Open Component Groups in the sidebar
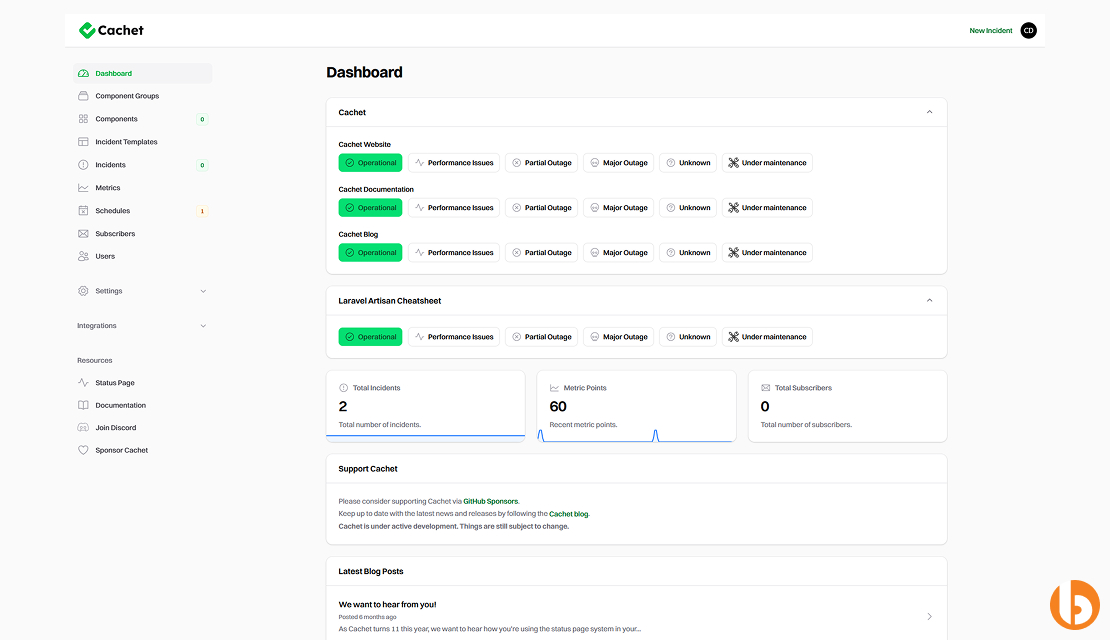 [x=142, y=96]
